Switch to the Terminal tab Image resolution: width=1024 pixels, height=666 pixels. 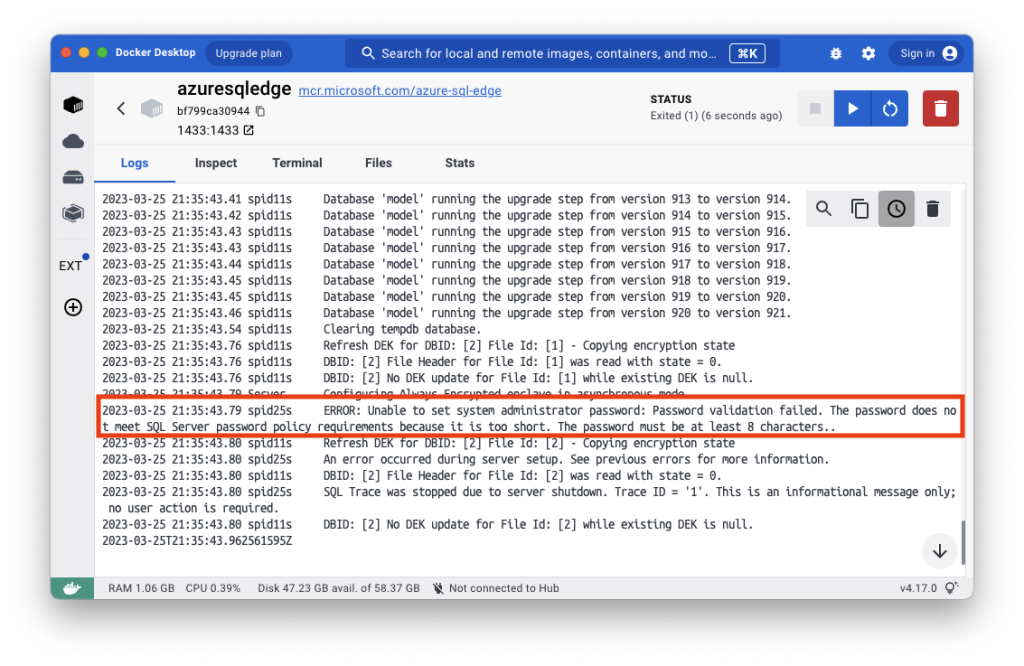pyautogui.click(x=297, y=163)
